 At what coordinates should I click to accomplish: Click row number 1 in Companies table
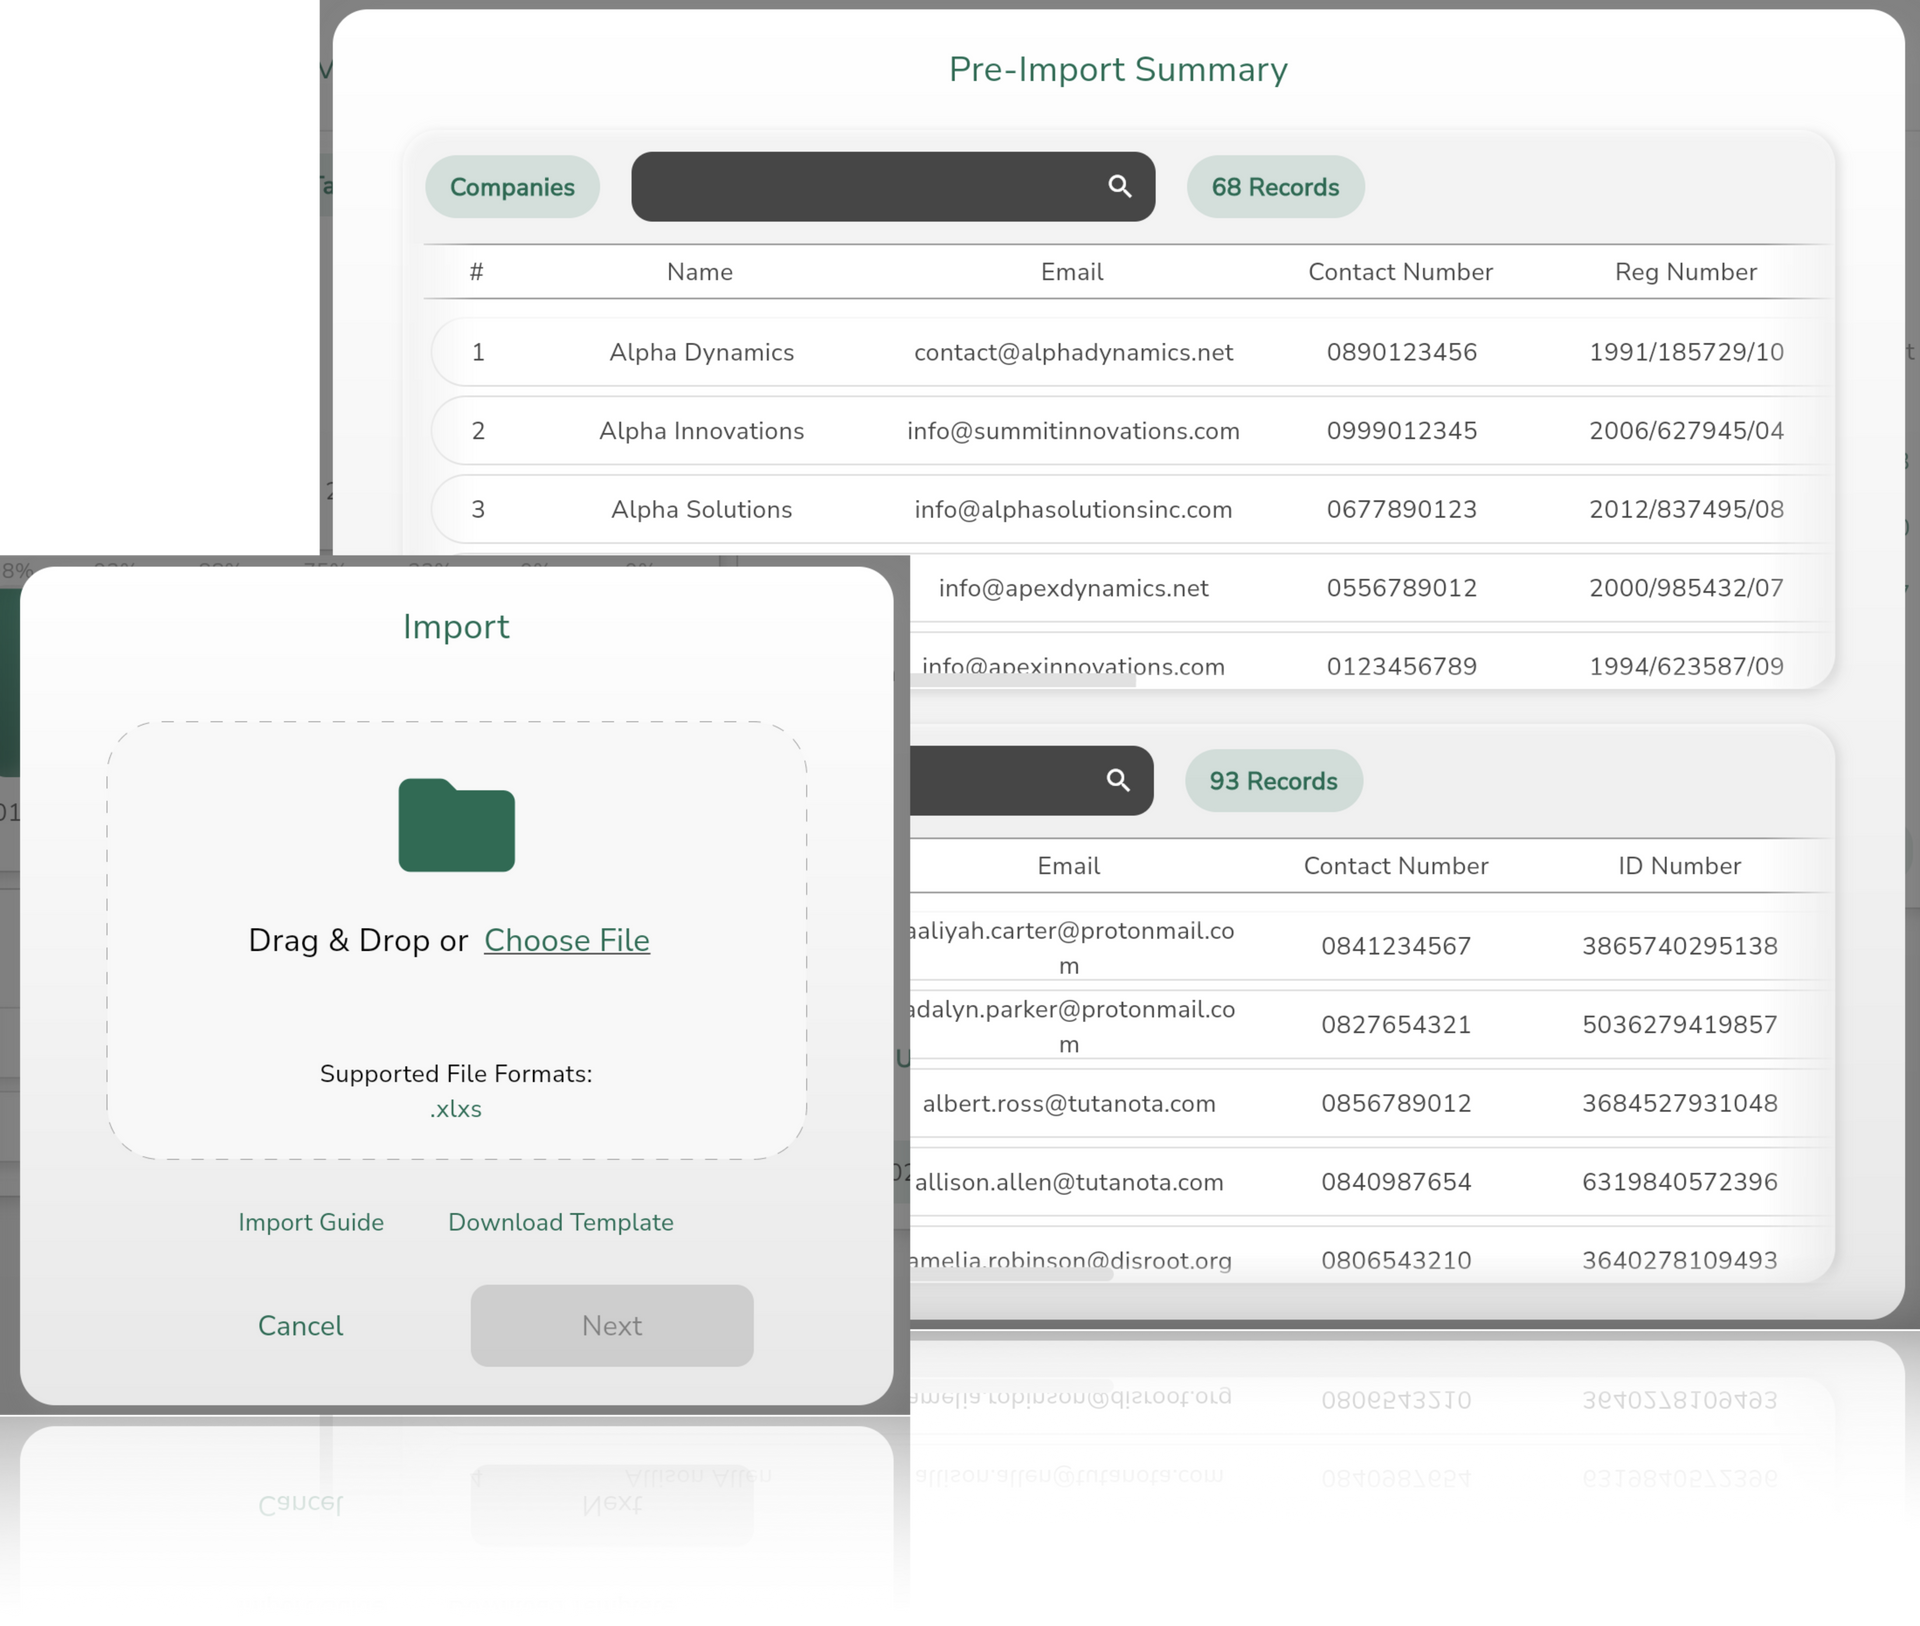478,352
